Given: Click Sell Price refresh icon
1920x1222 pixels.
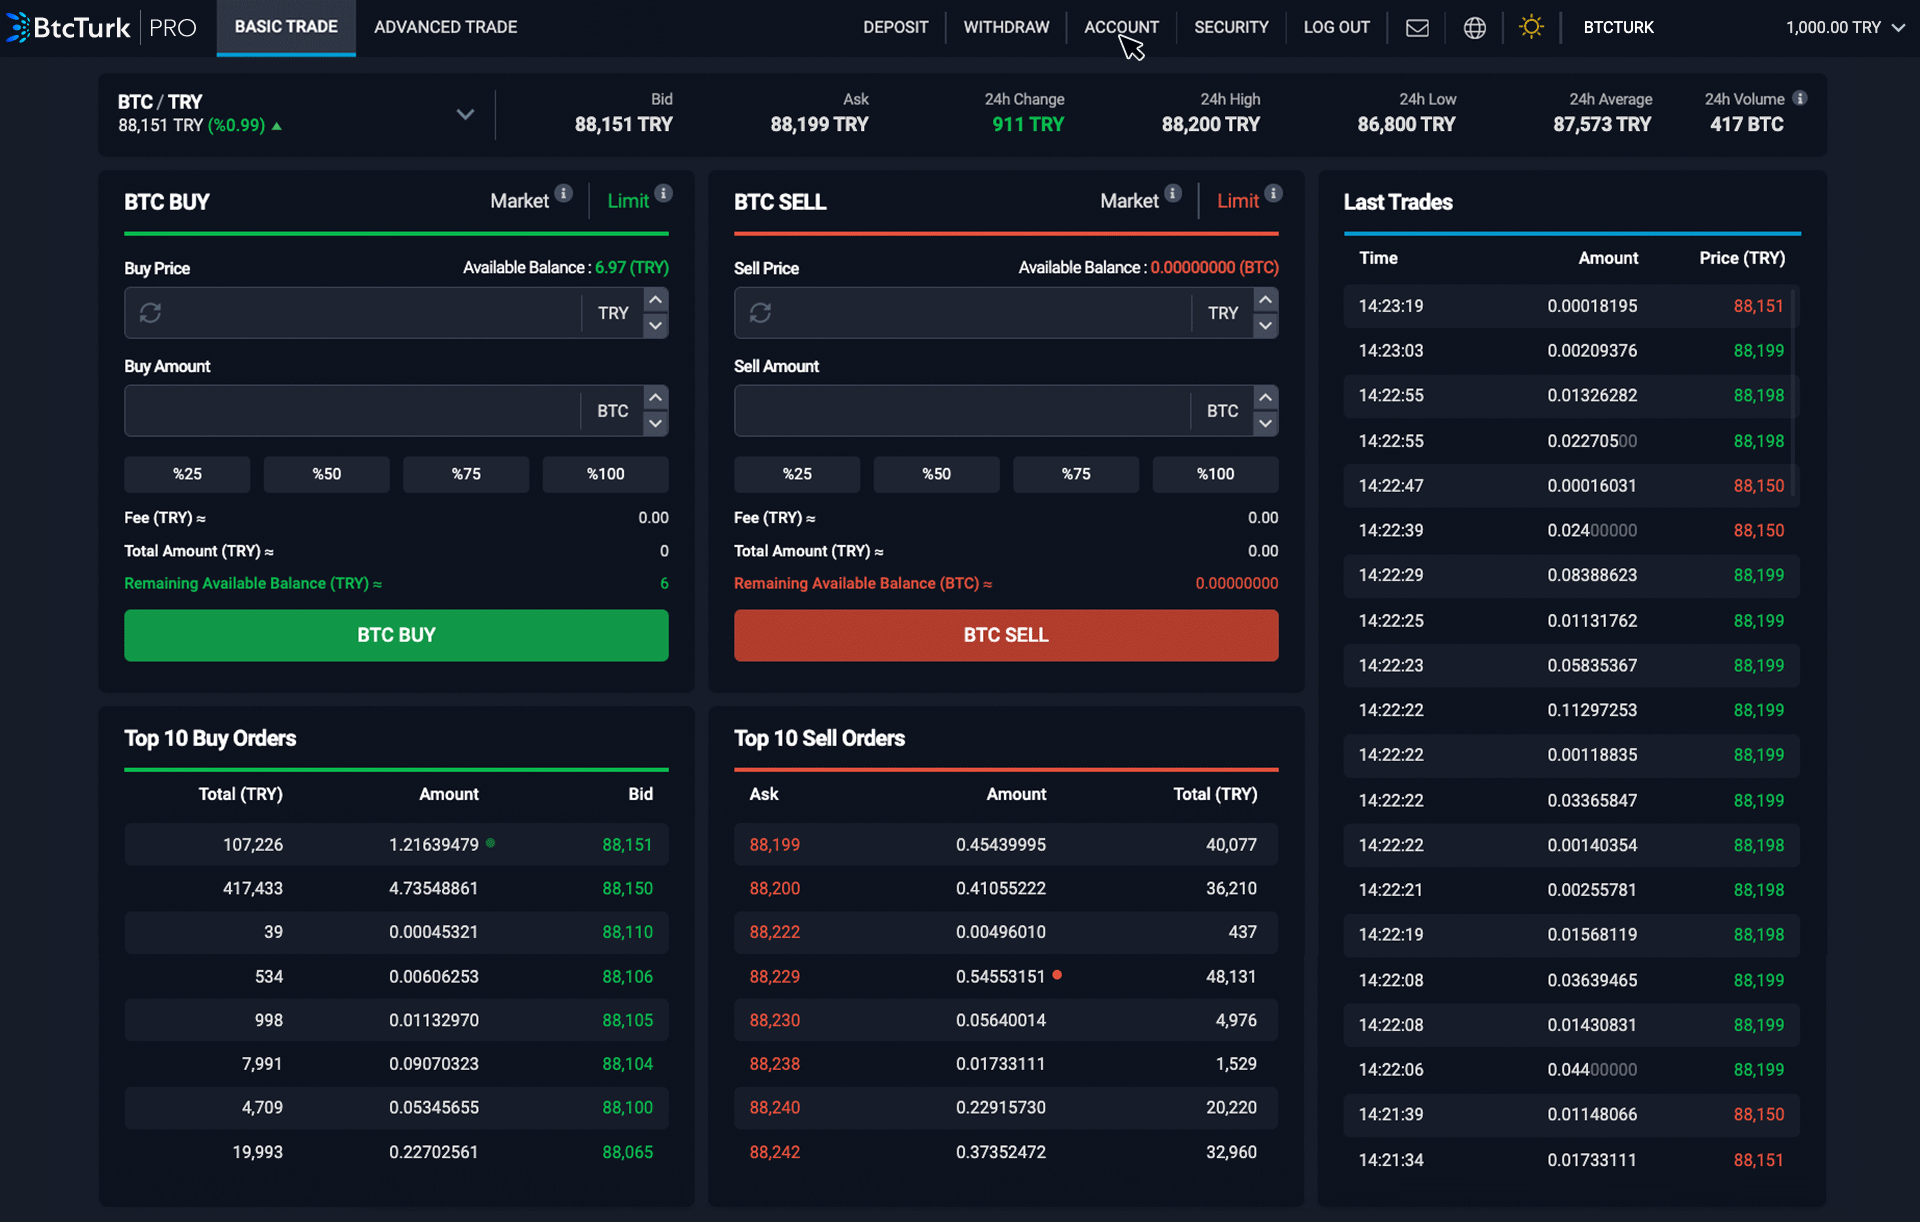Looking at the screenshot, I should pyautogui.click(x=760, y=313).
